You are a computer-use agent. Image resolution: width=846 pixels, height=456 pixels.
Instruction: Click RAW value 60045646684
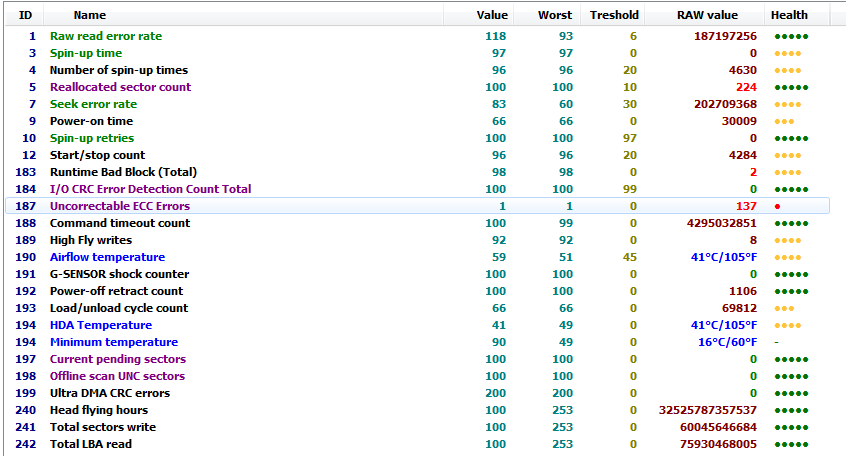tap(718, 427)
